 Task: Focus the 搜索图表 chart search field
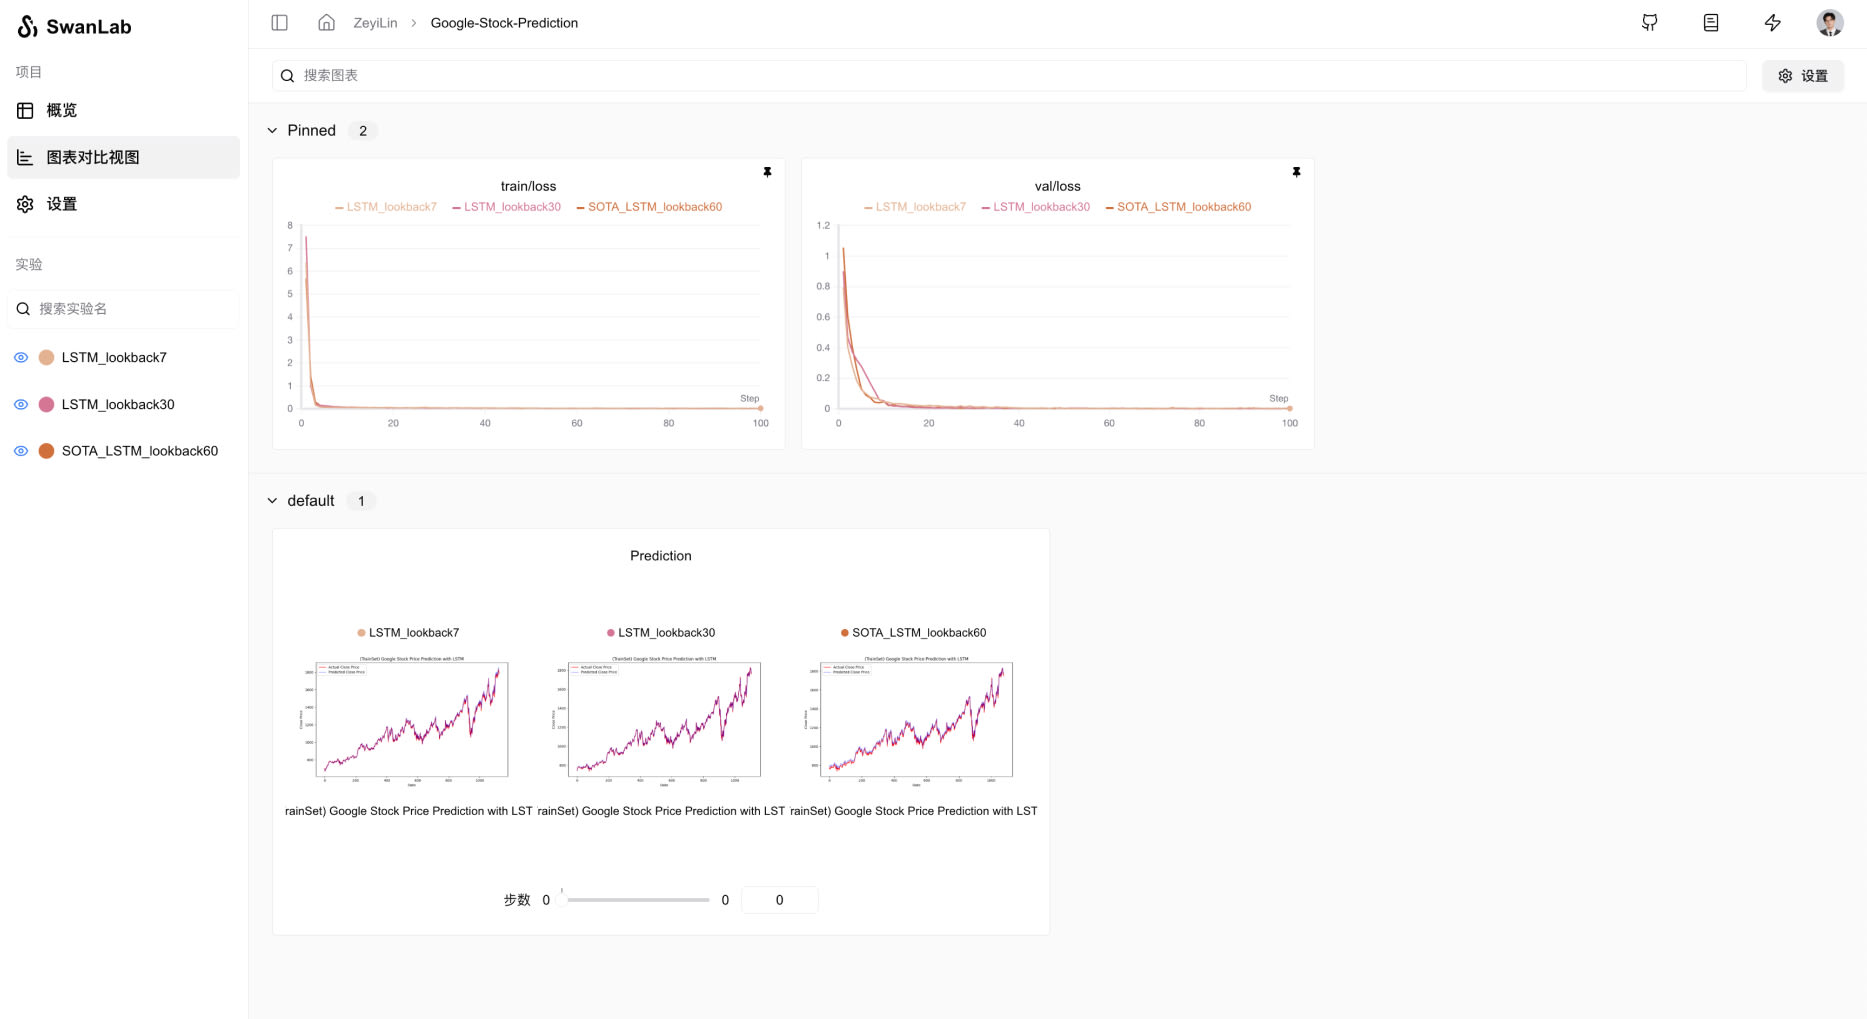[x=1009, y=76]
